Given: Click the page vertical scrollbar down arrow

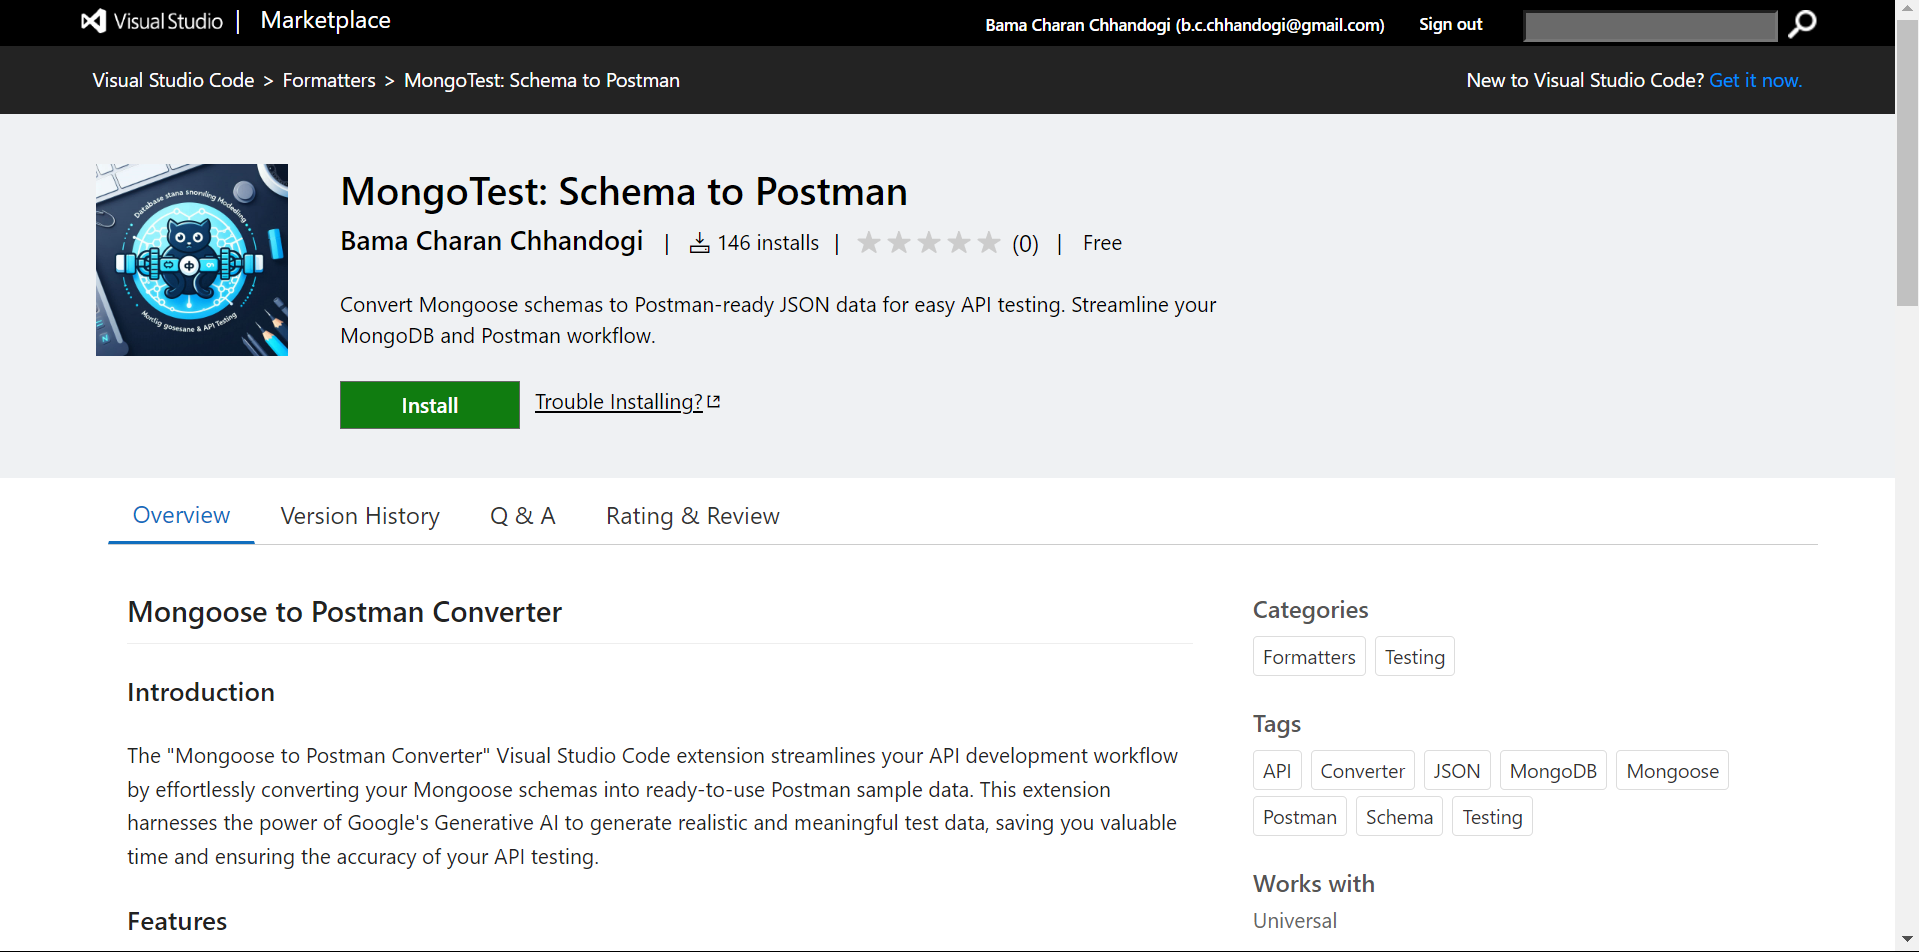Looking at the screenshot, I should point(1907,940).
